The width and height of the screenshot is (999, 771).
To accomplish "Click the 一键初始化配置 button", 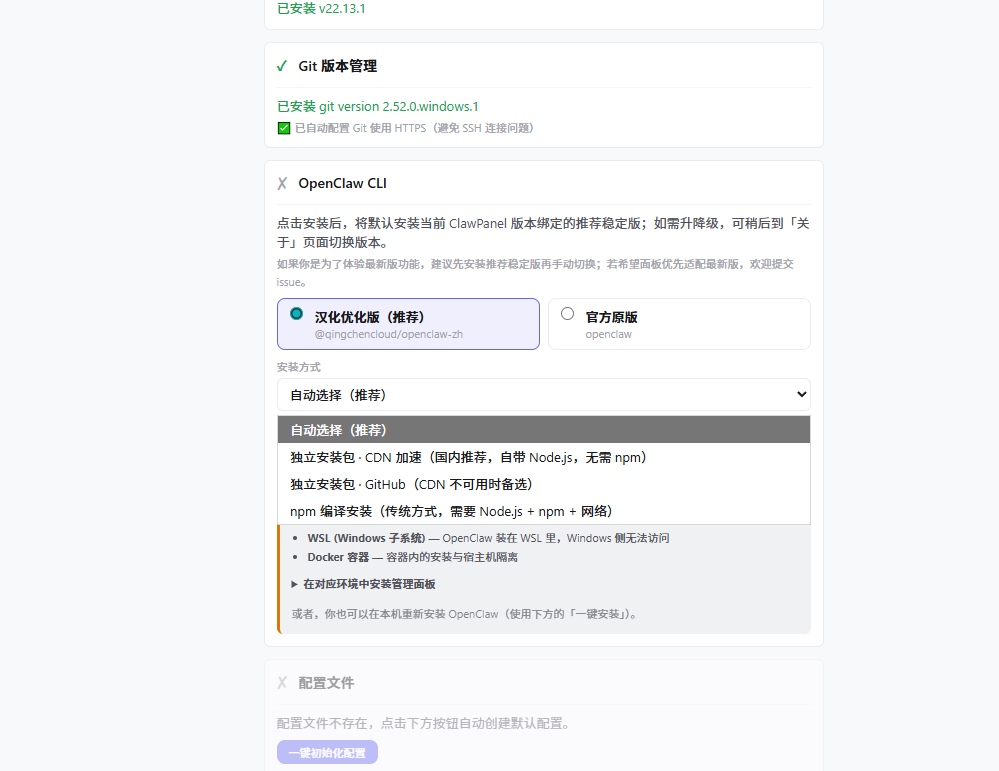I will 327,752.
